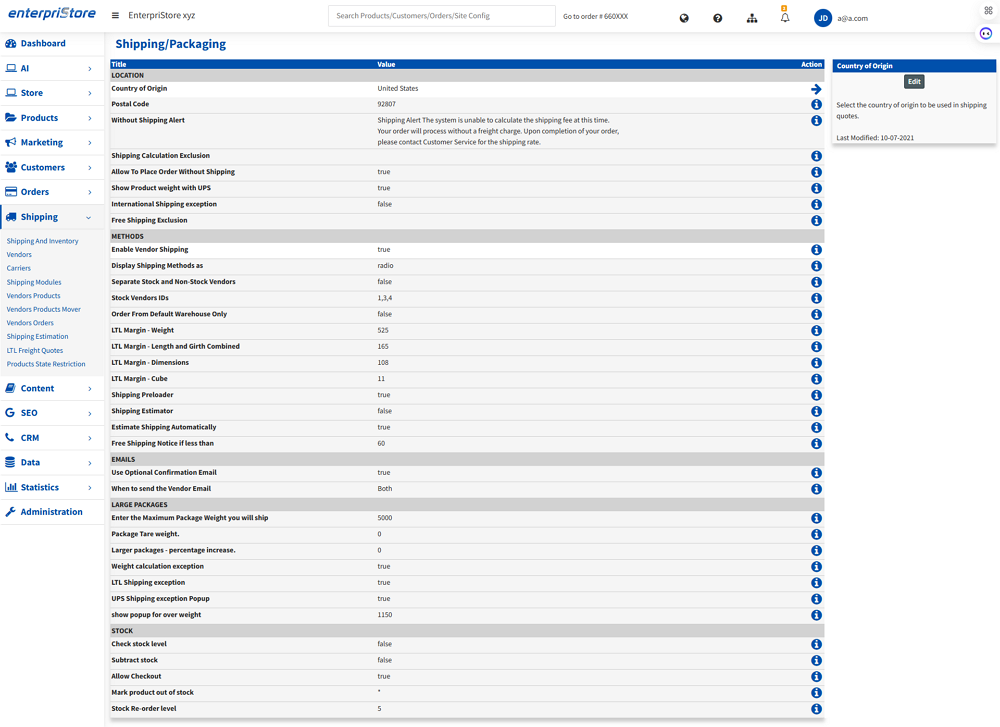Open notifications bell icon
The image size is (1000, 727).
(785, 18)
